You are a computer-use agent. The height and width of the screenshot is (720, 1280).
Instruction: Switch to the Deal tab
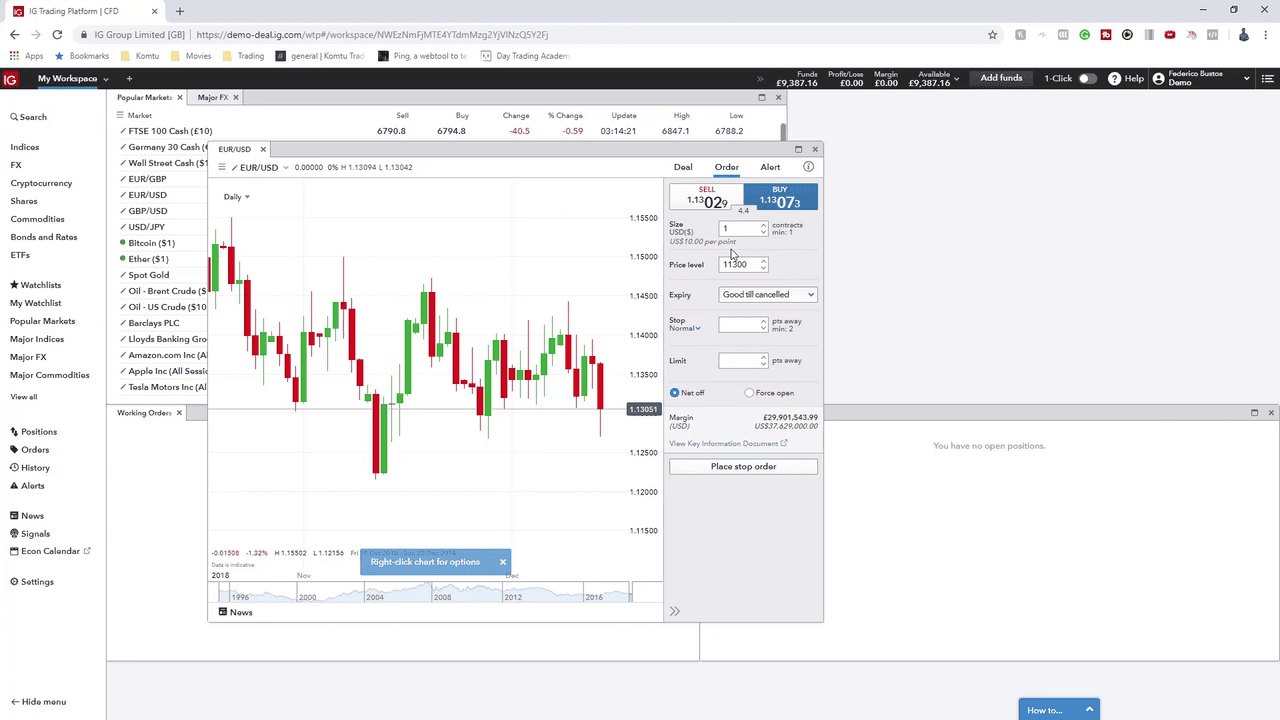(683, 167)
